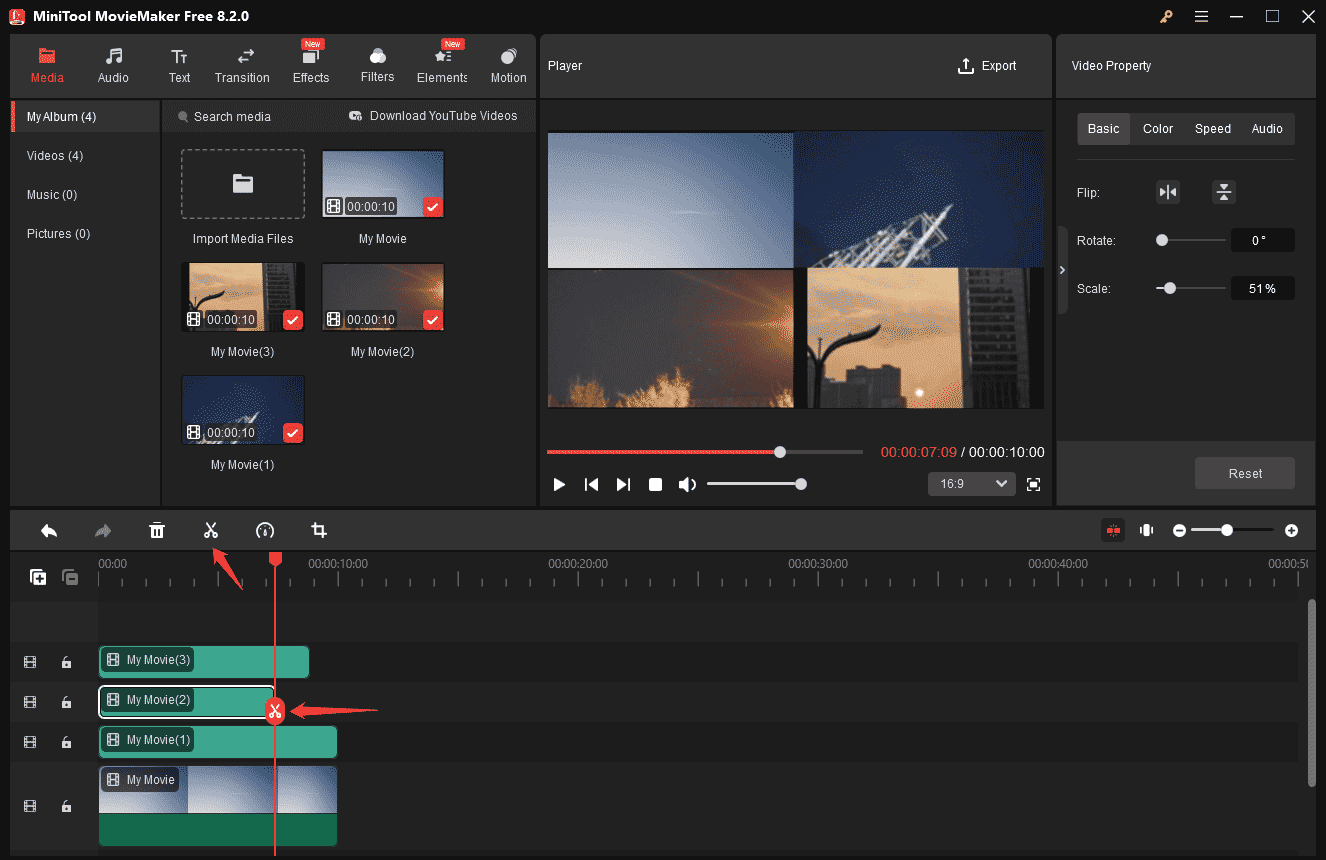Add a new timeline track

(x=38, y=577)
